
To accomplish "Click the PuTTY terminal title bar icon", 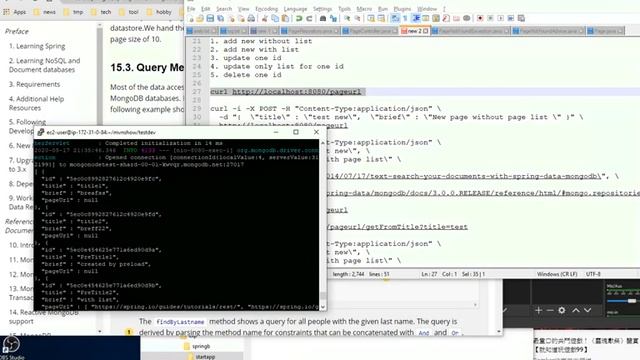I will pos(40,132).
